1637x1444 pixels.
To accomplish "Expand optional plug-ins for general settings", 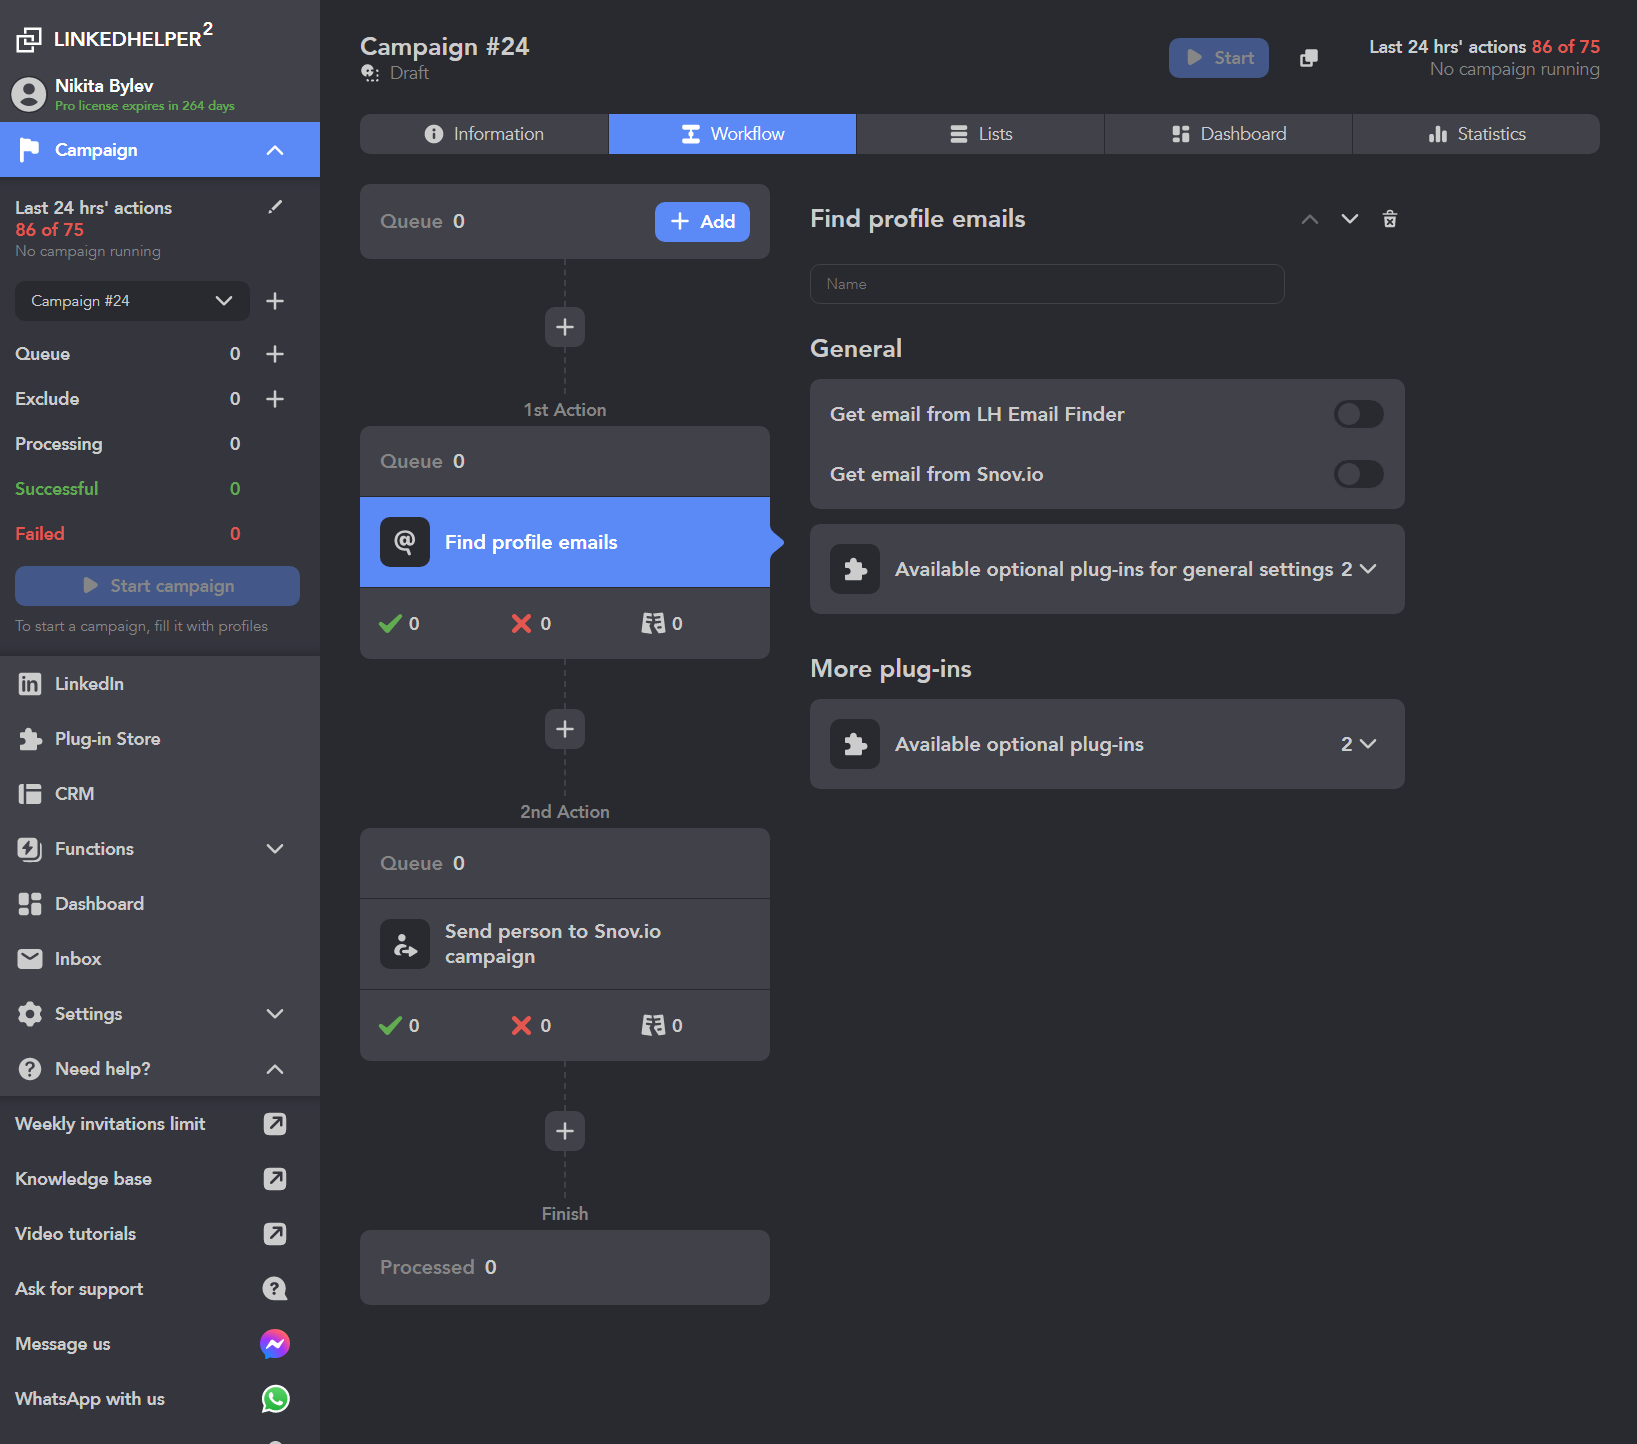I will 1107,569.
